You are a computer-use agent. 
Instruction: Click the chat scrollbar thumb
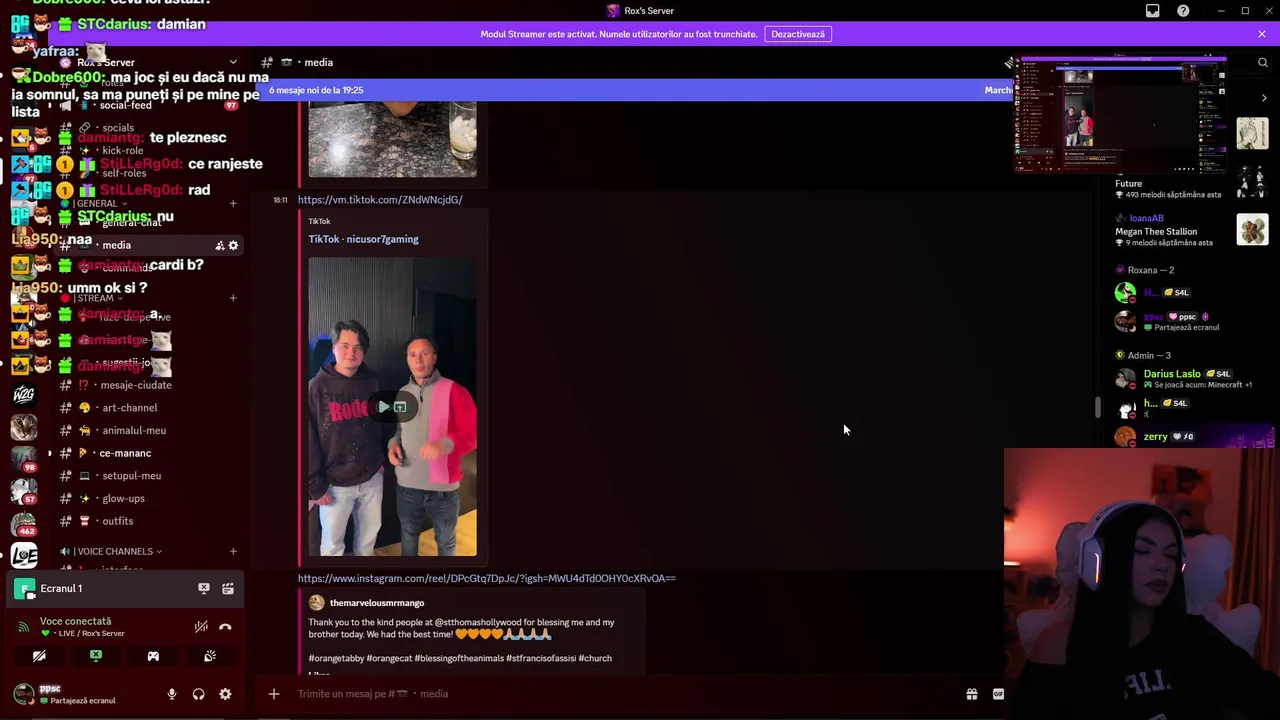click(x=1098, y=408)
